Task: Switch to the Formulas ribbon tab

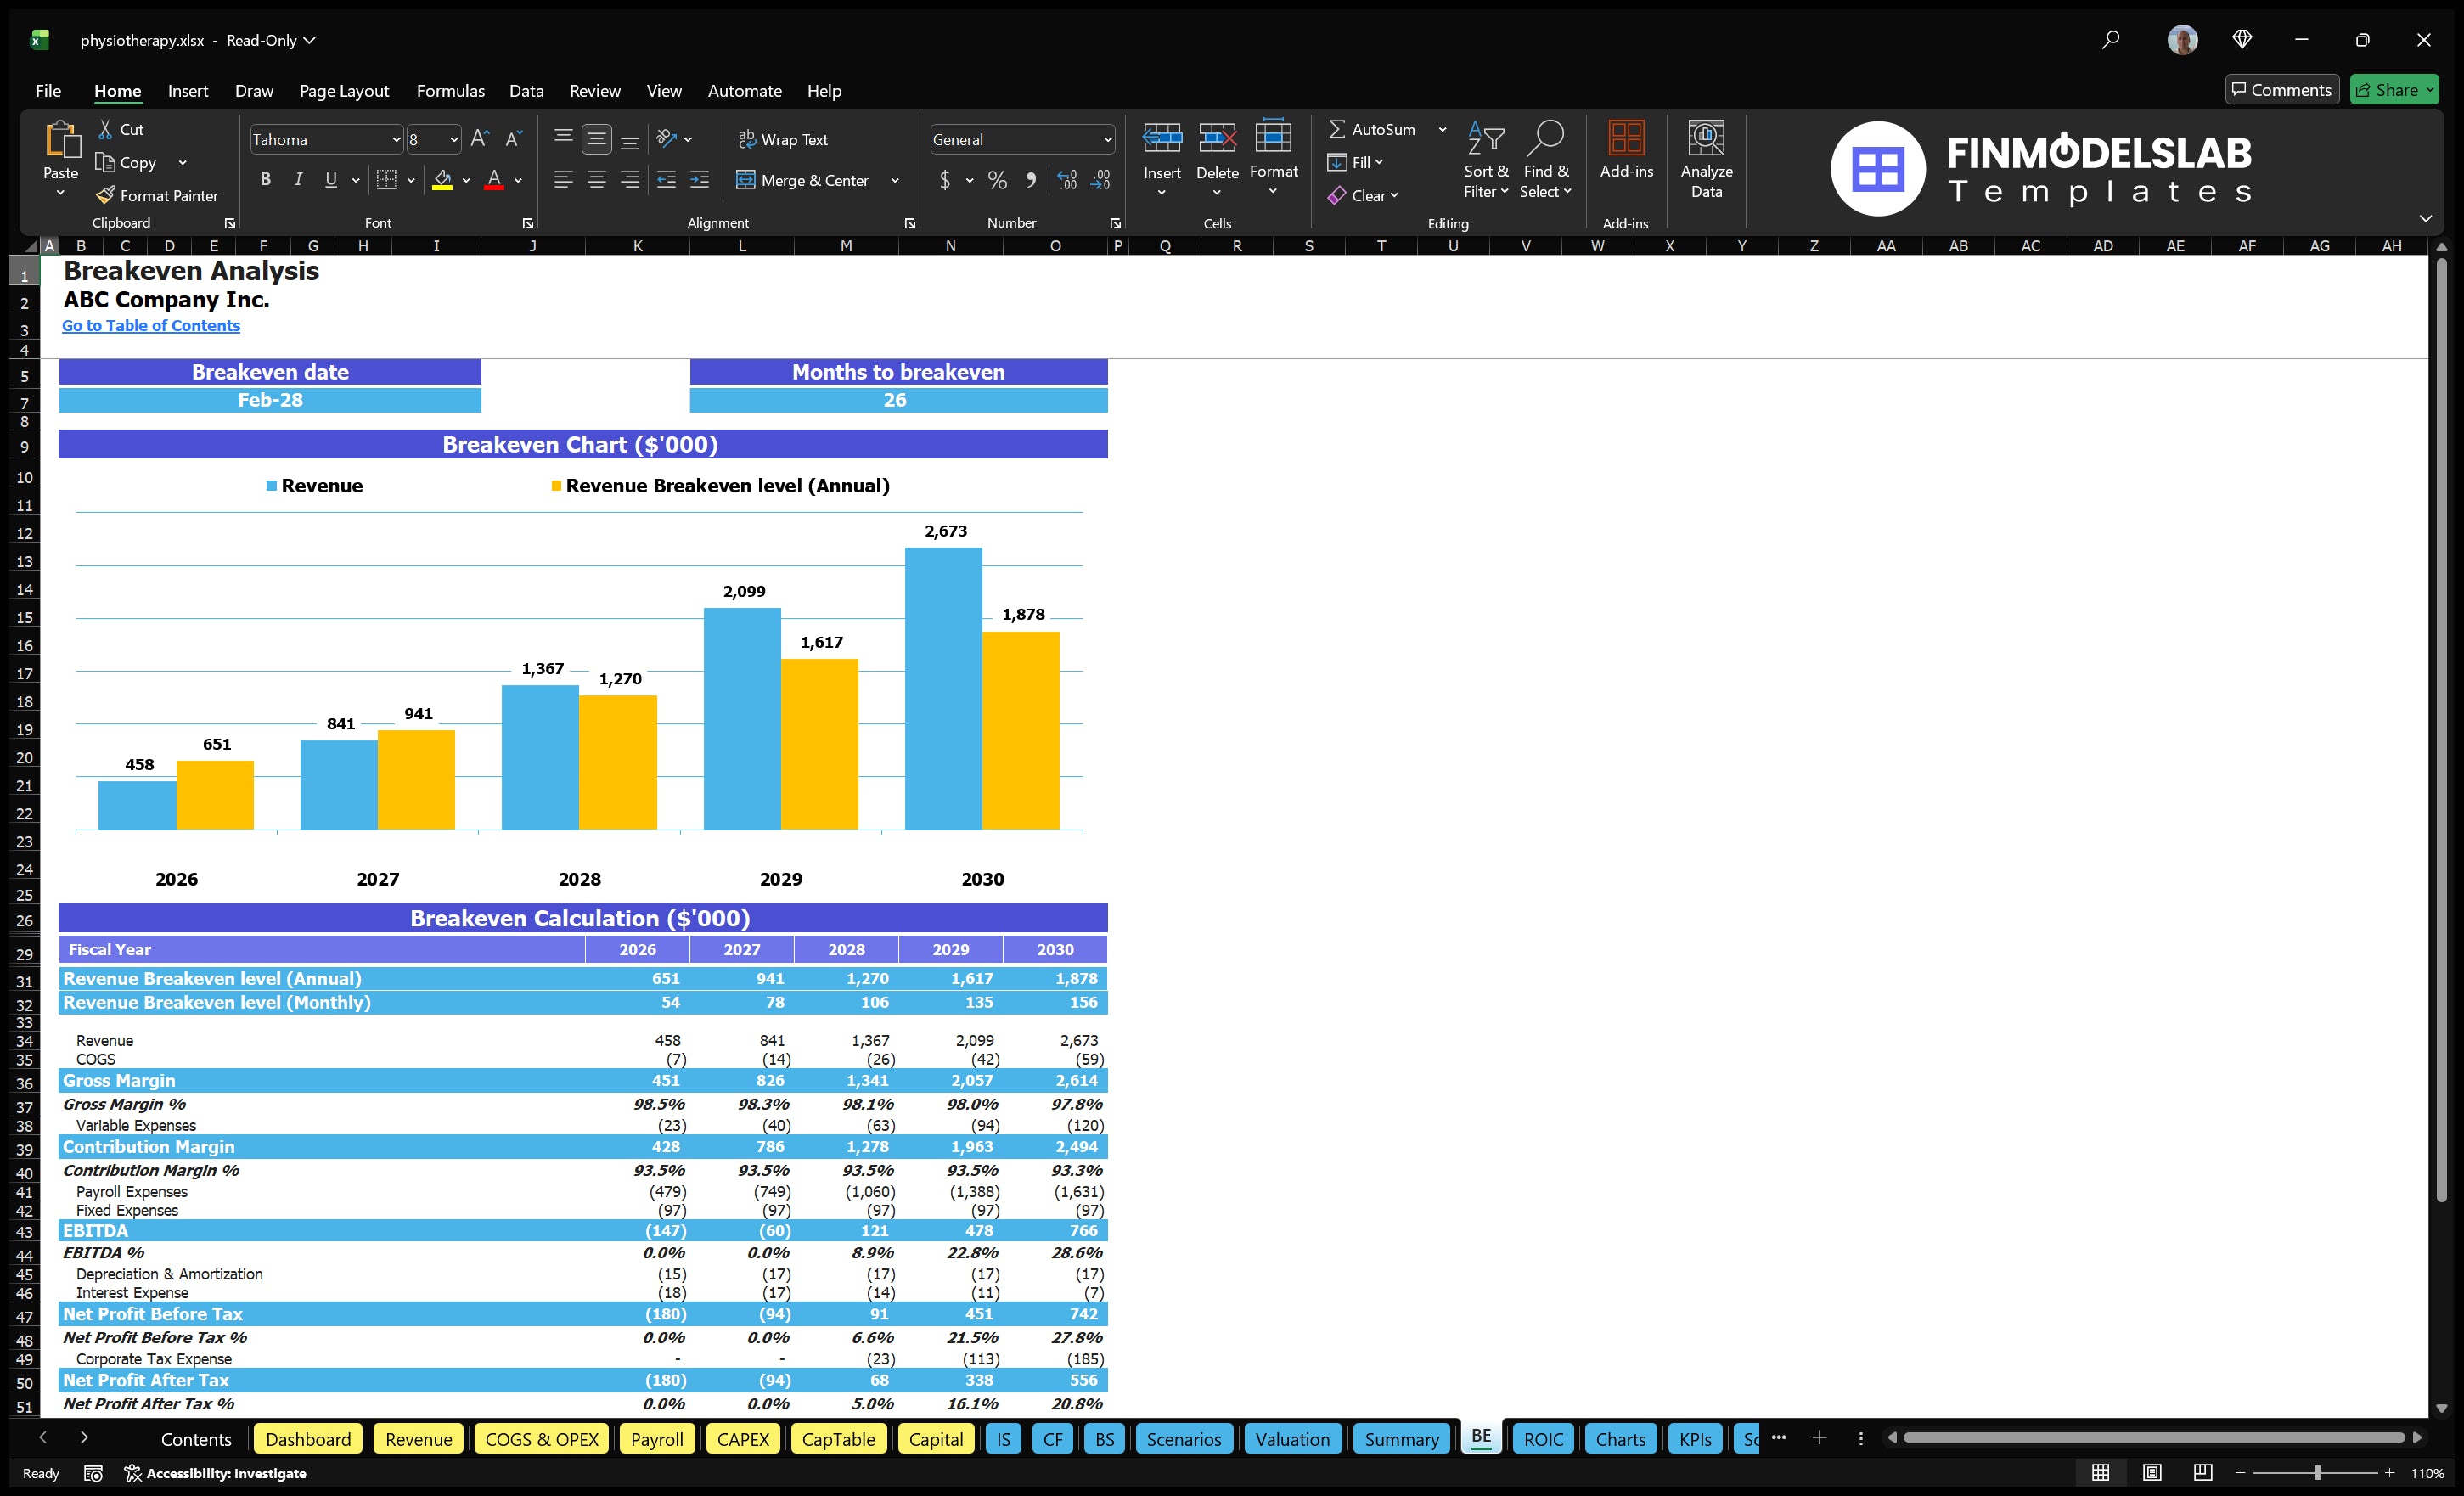Action: click(x=450, y=91)
